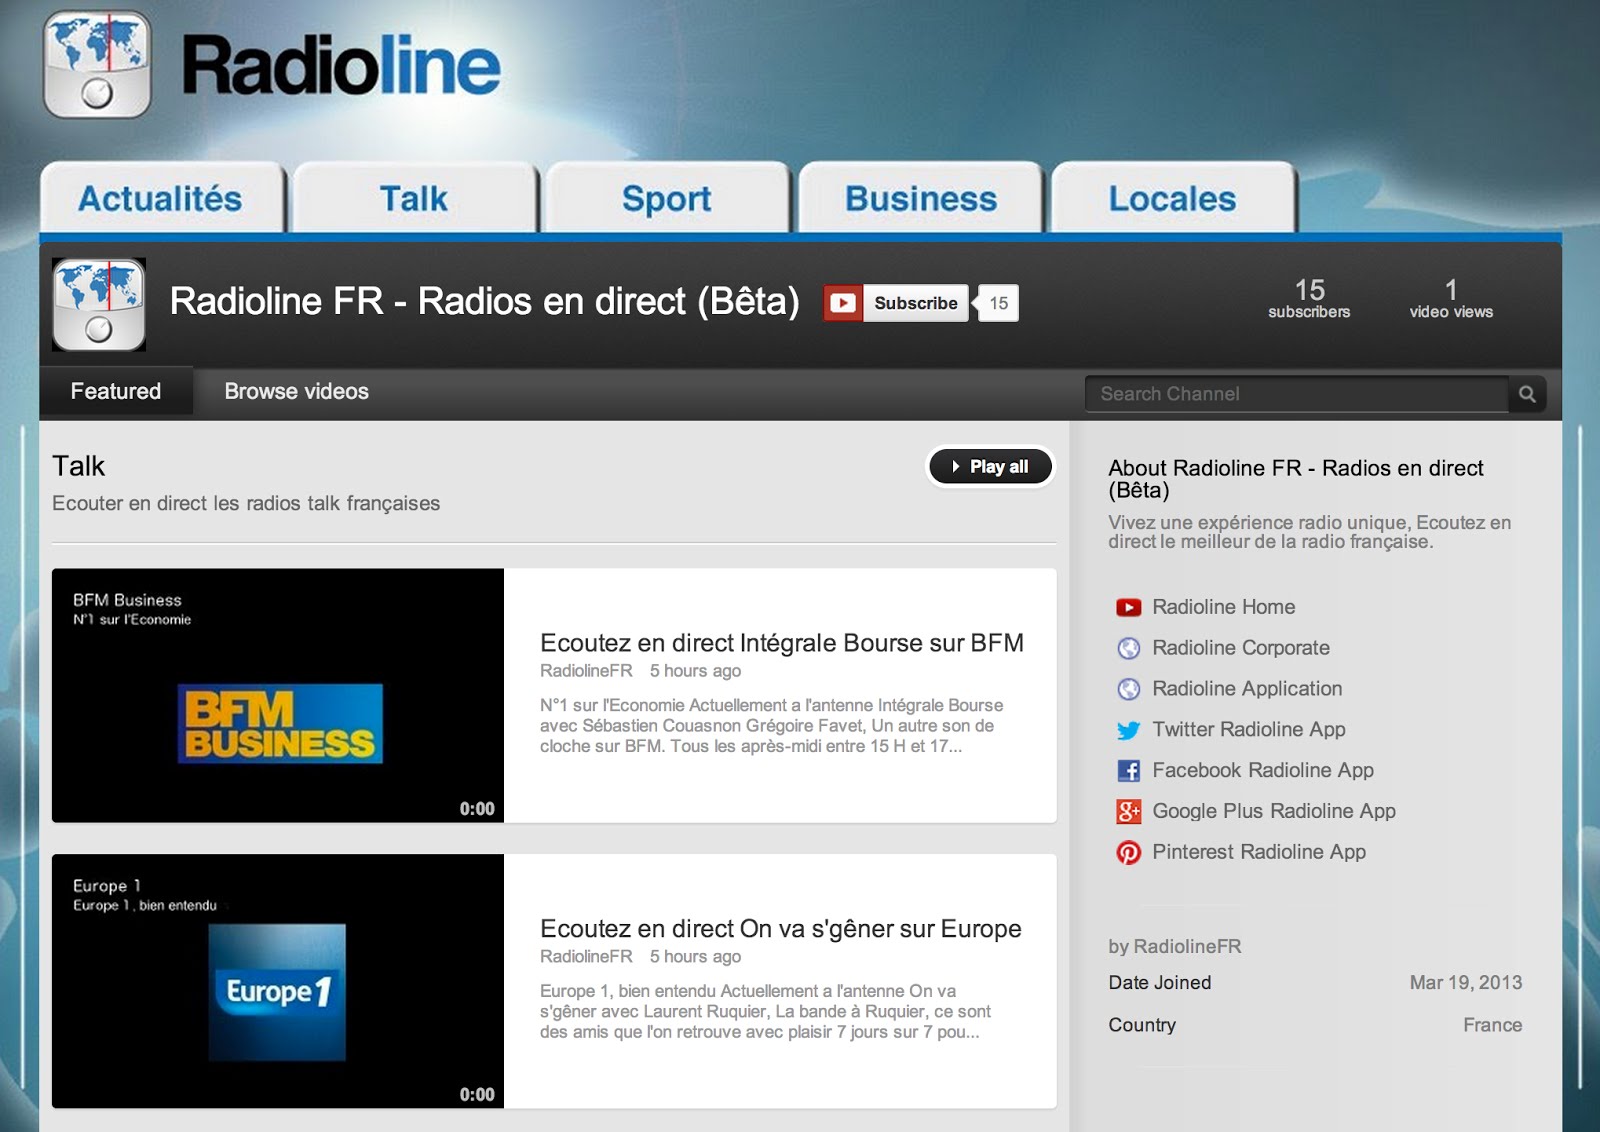Screen dimensions: 1600x1132
Task: Click the 'Vivez une expérience radio unique' description
Action: point(1310,532)
